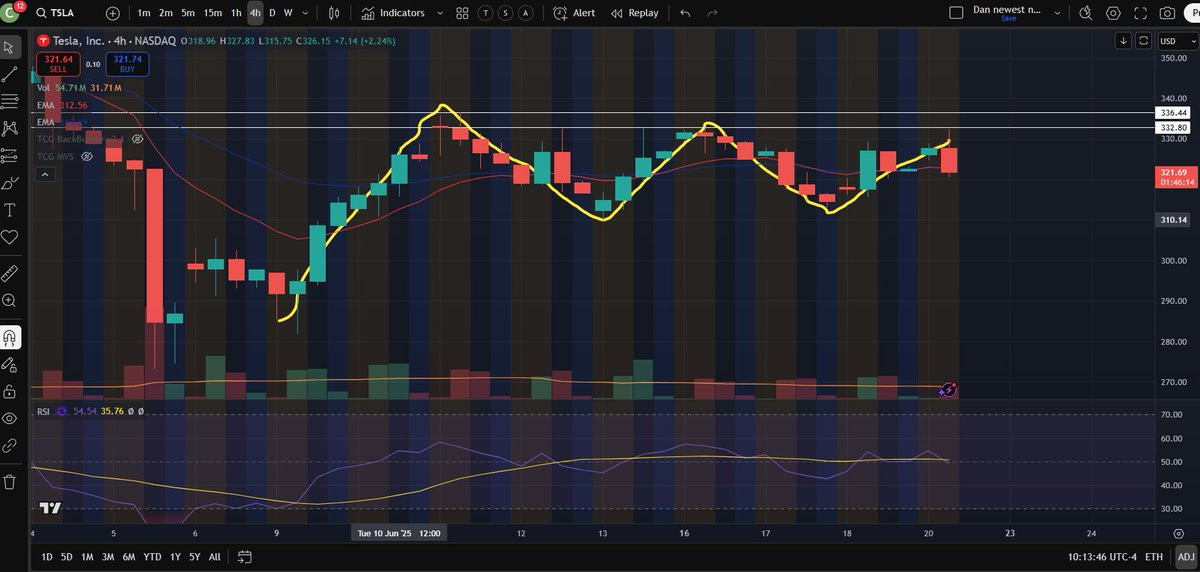This screenshot has width=1200, height=572.
Task: Toggle ETH extended hours session
Action: point(1154,556)
